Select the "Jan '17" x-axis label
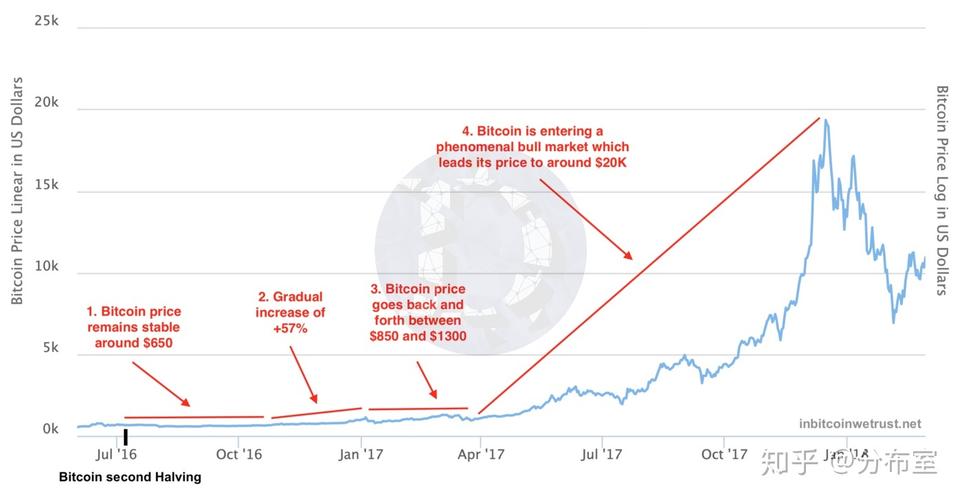The width and height of the screenshot is (962, 500). [362, 454]
